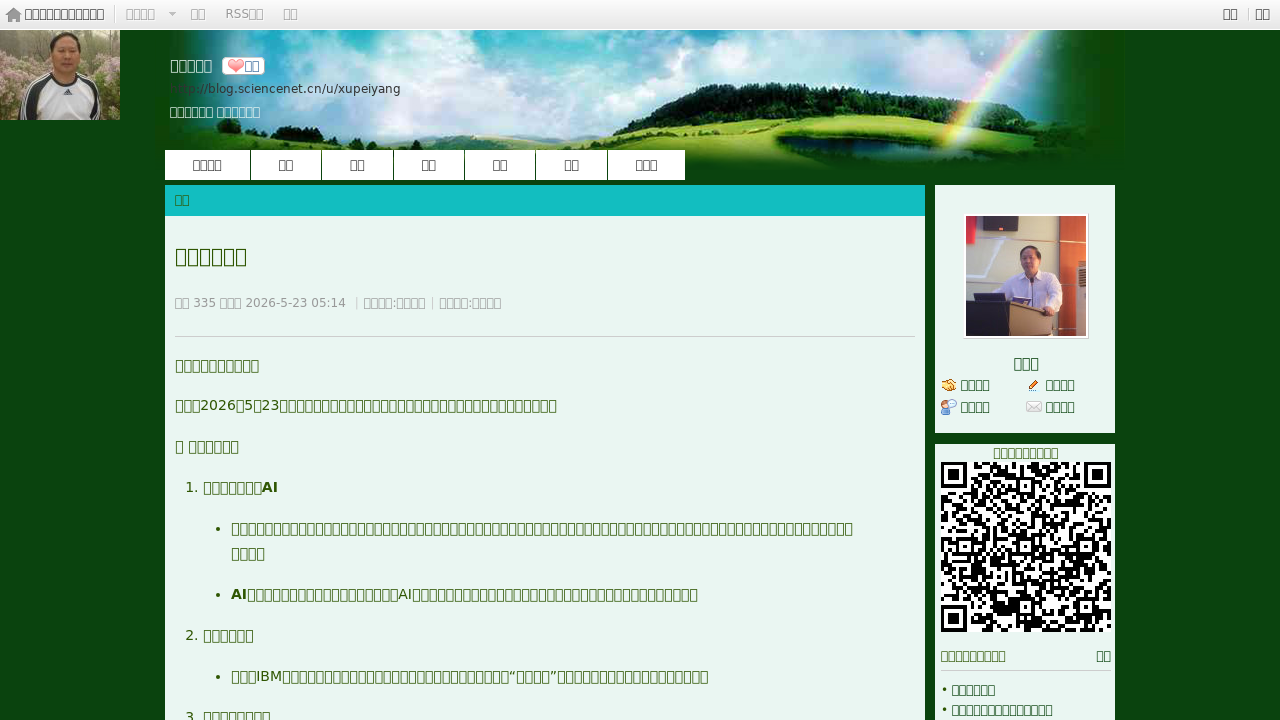Open the sidebar photo of speaker at podium
Image resolution: width=1280 pixels, height=720 pixels.
click(1026, 276)
